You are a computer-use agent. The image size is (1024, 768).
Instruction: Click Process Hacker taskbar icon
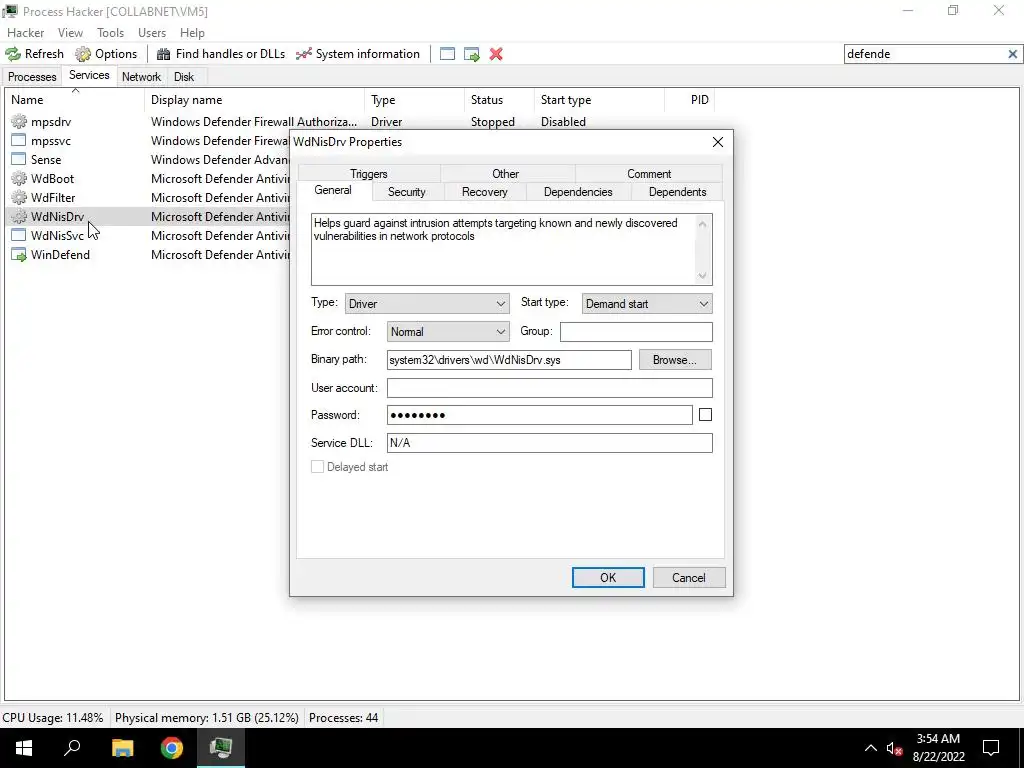pos(221,748)
